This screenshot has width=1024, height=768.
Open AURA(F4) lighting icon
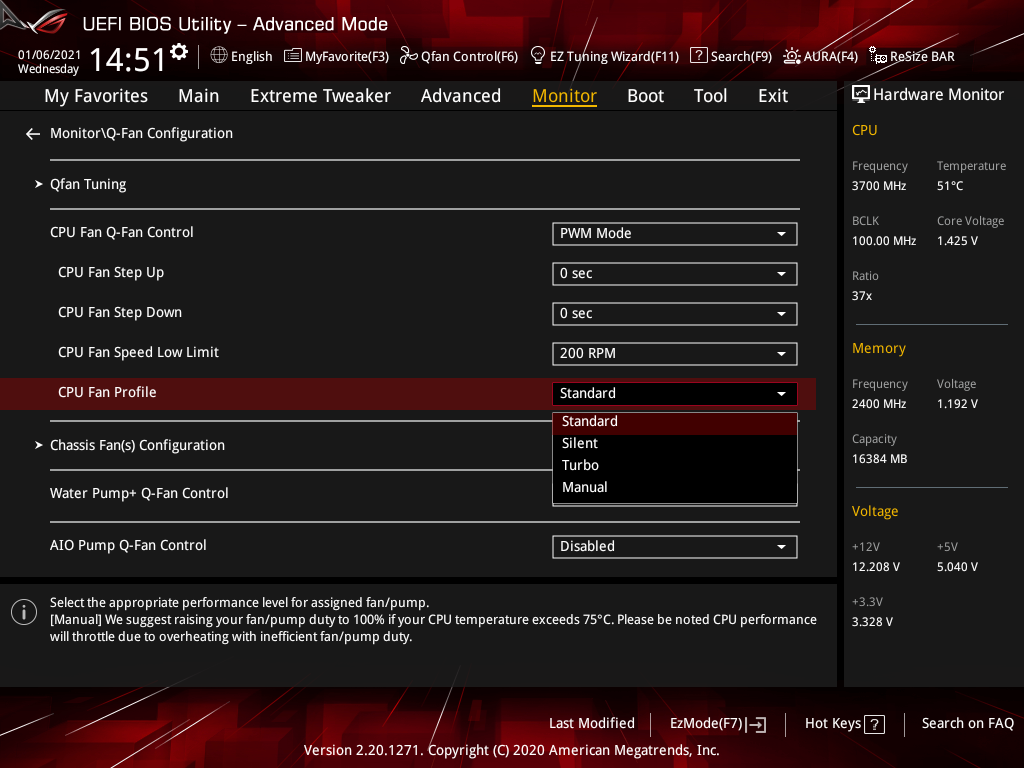pos(792,56)
